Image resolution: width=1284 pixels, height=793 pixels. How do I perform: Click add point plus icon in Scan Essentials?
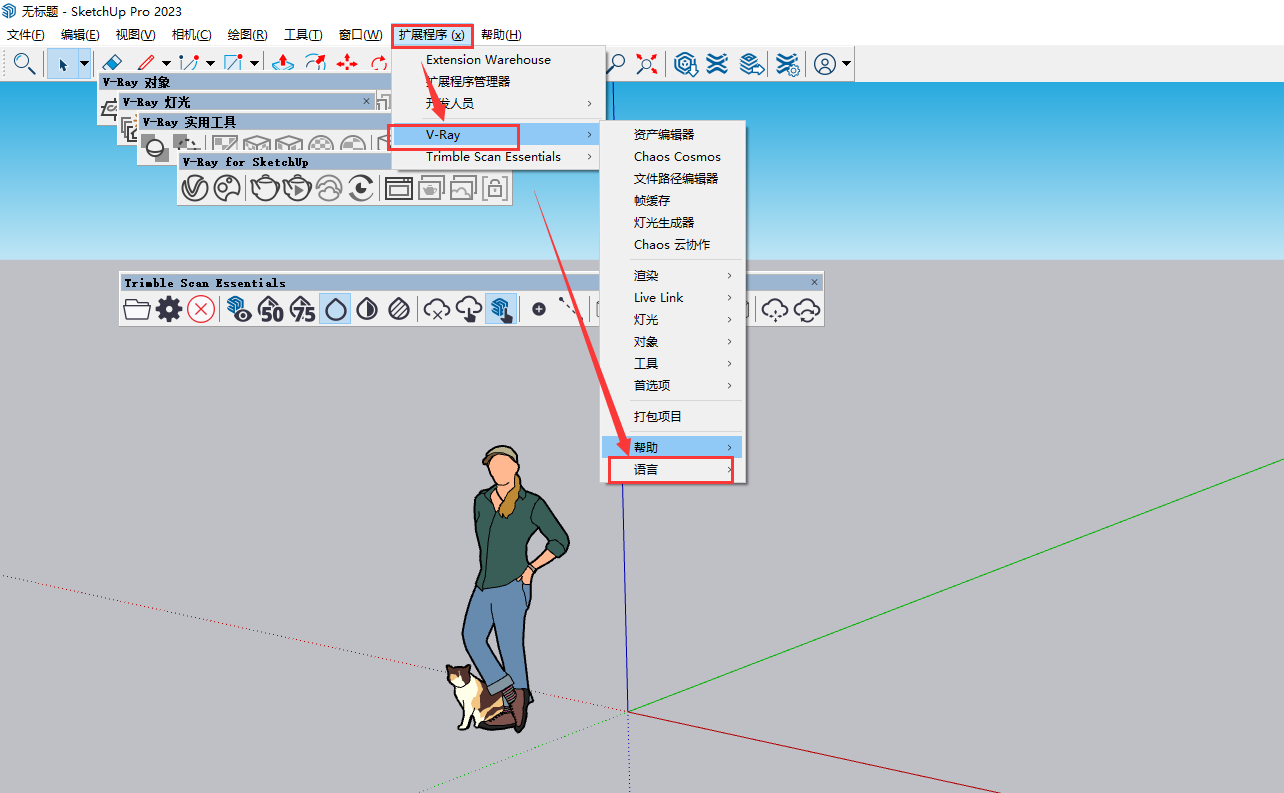tap(539, 309)
